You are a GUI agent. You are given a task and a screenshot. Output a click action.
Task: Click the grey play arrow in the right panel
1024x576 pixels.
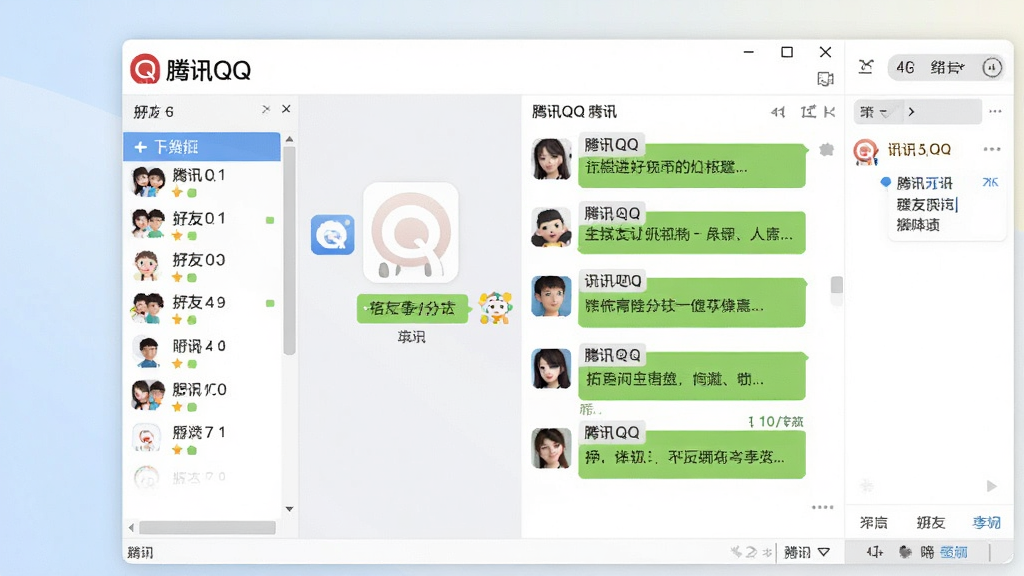991,486
